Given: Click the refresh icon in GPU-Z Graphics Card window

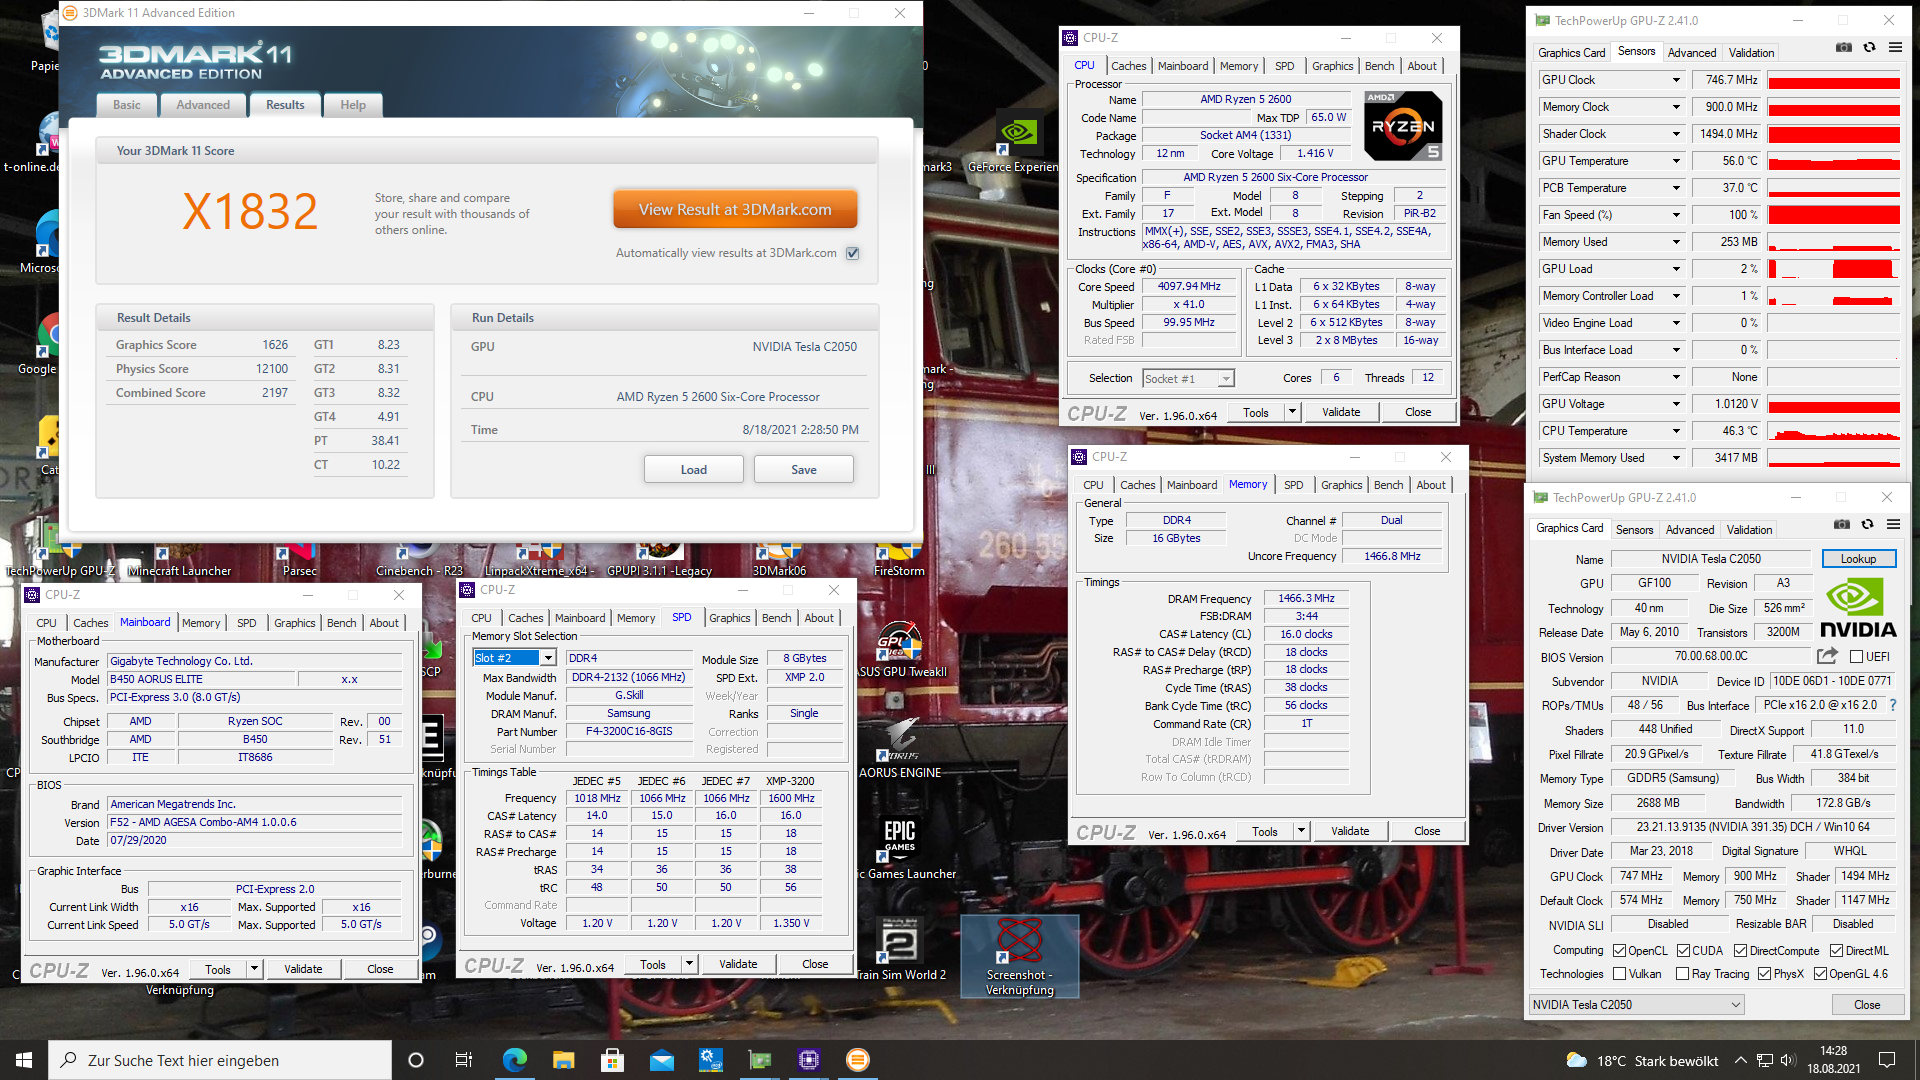Looking at the screenshot, I should (1867, 525).
